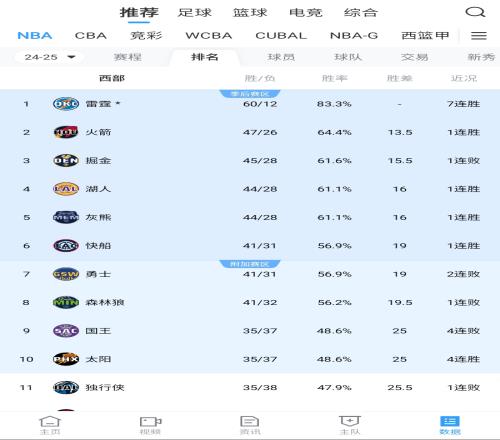The height and width of the screenshot is (440, 500).
Task: Select the 火箭 Rockets row
Action: tap(250, 132)
